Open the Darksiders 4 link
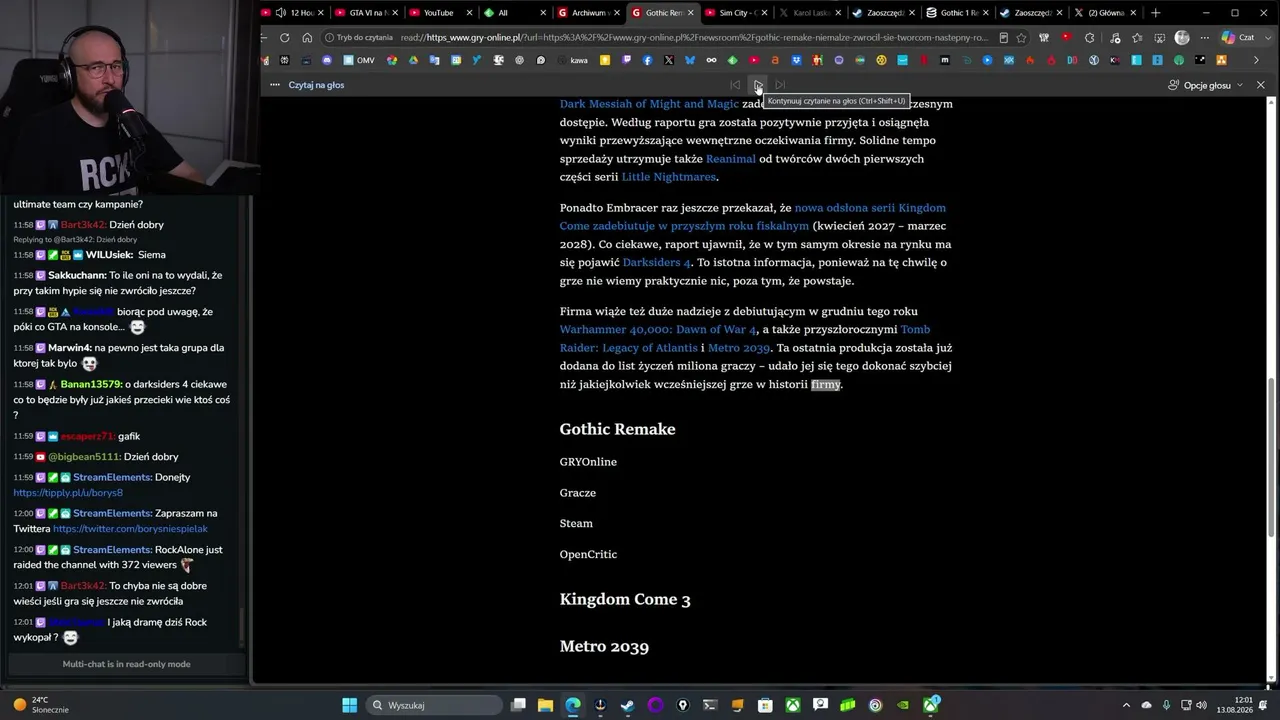 coord(657,262)
